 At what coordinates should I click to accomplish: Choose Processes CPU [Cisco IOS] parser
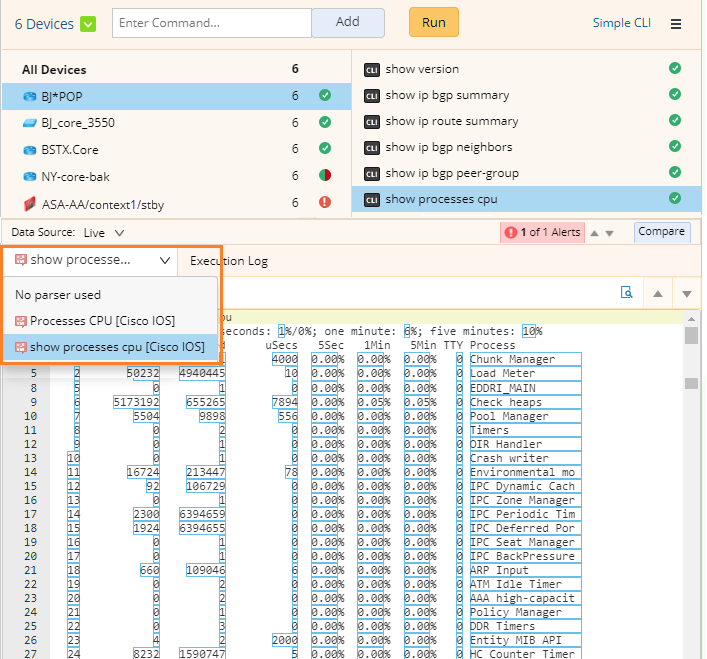pos(102,321)
